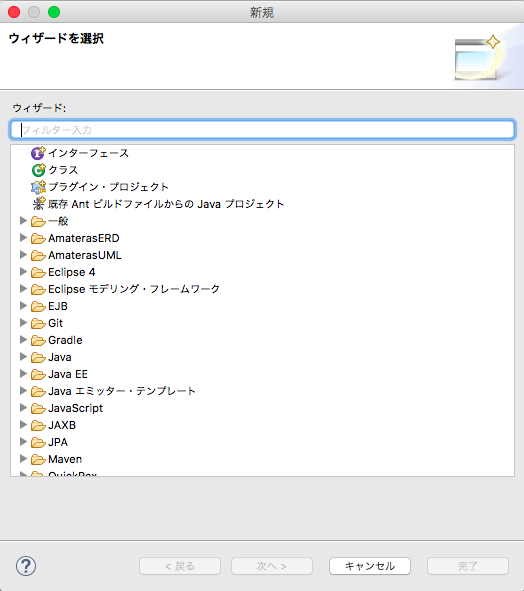Expand the Gradle category arrow
The image size is (524, 591).
pos(23,340)
